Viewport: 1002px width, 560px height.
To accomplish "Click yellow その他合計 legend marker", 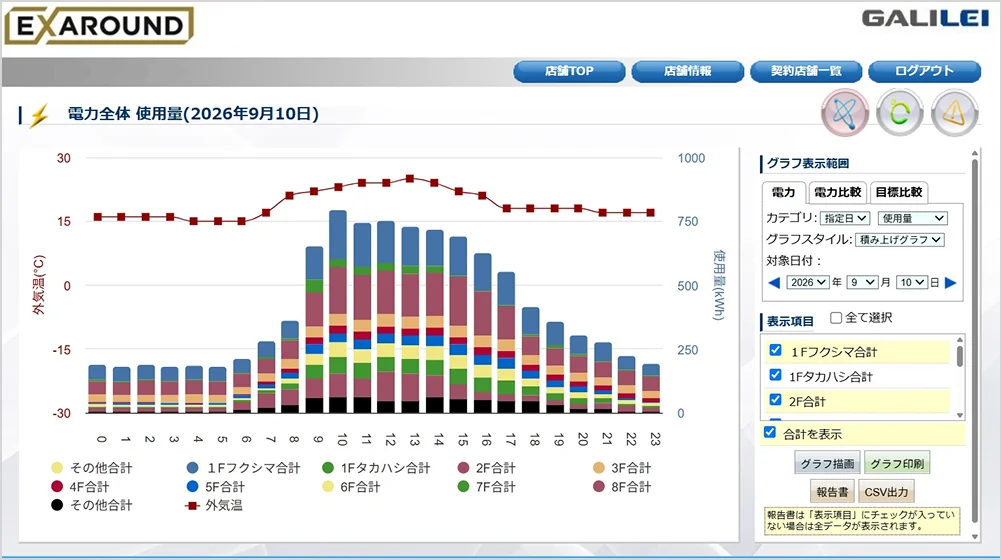I will pyautogui.click(x=57, y=468).
